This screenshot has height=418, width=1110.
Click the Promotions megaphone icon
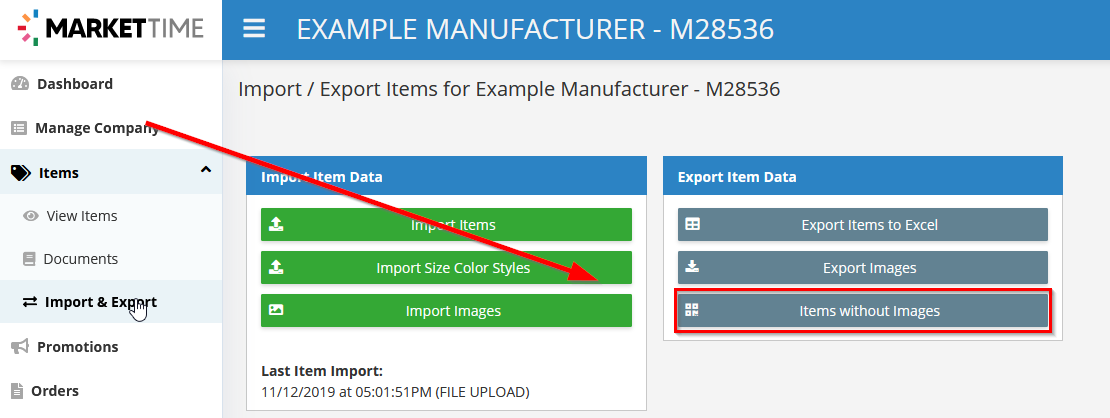tap(20, 346)
